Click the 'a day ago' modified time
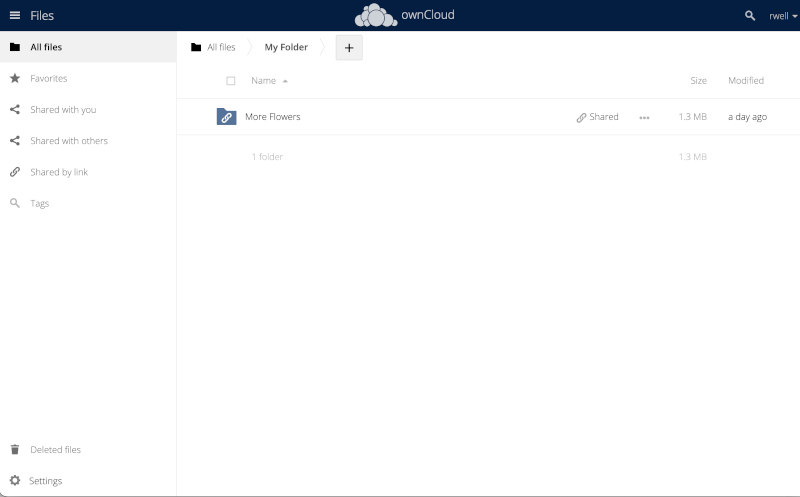Screen dimensions: 800x497 (x=747, y=117)
